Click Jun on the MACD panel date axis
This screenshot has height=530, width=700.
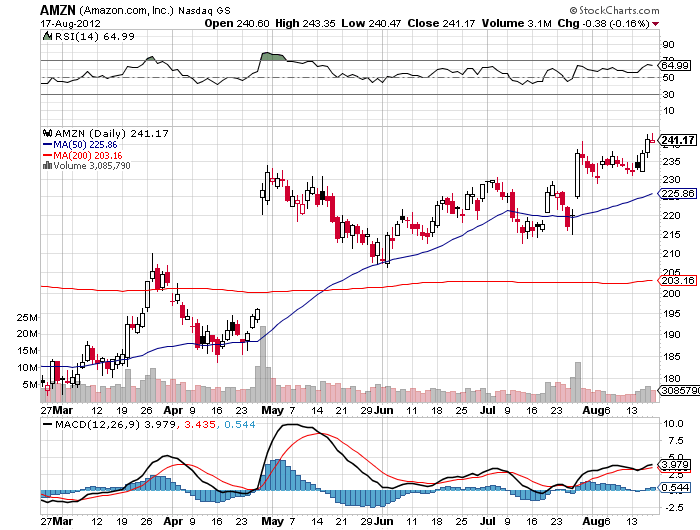(x=384, y=521)
